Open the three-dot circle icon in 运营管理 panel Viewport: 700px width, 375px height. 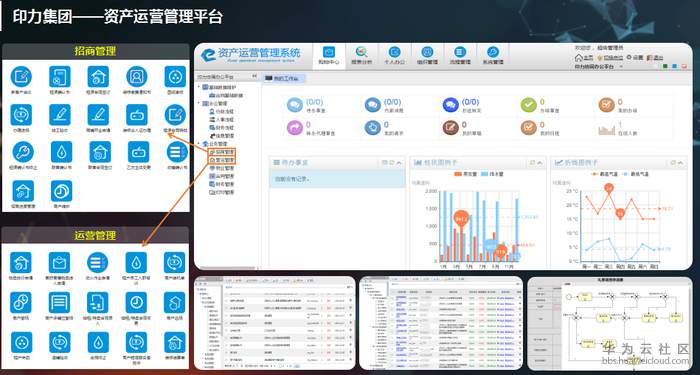point(21,342)
